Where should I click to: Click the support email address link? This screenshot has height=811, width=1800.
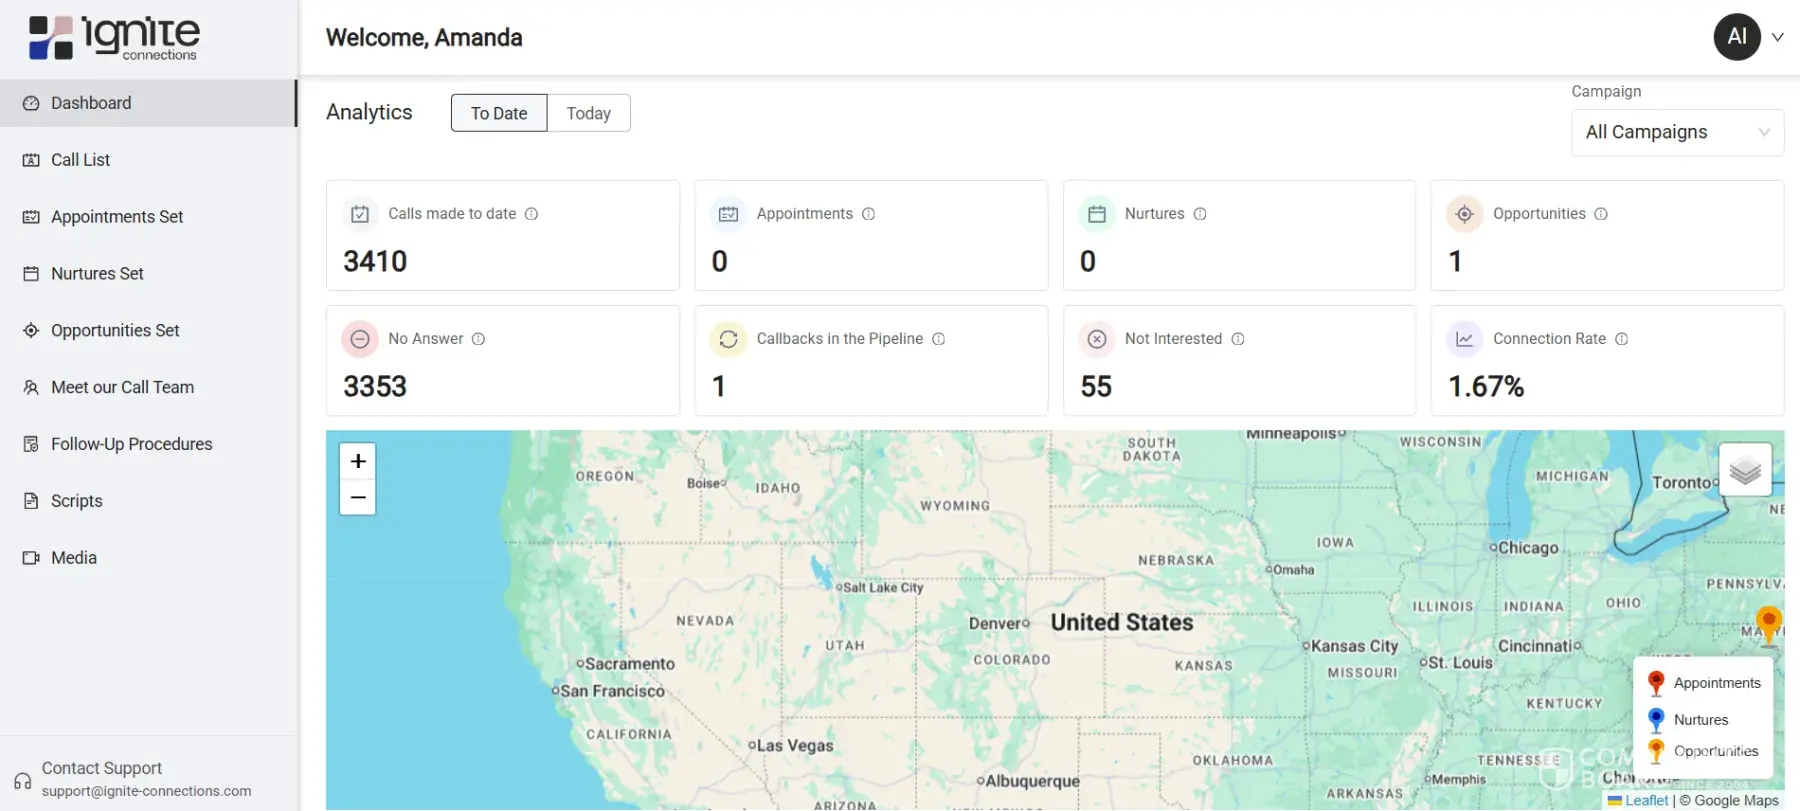pyautogui.click(x=147, y=791)
